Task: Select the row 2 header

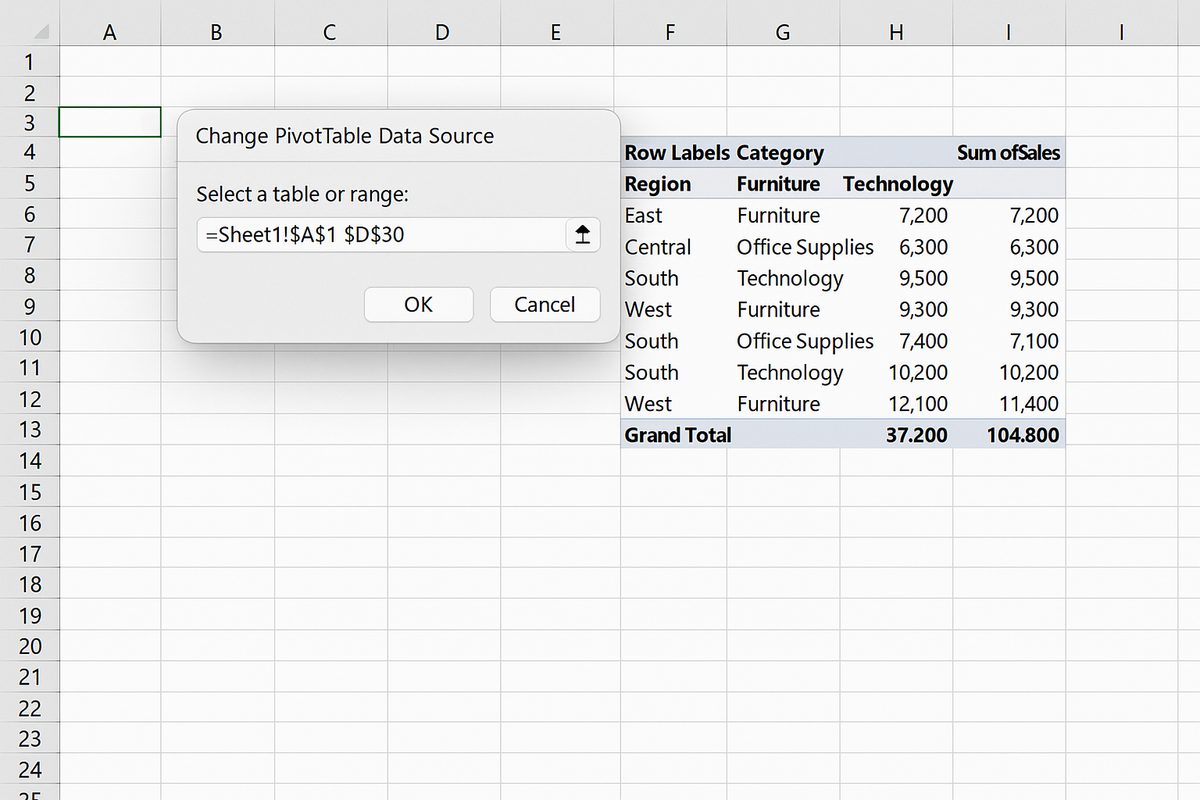Action: click(x=29, y=93)
